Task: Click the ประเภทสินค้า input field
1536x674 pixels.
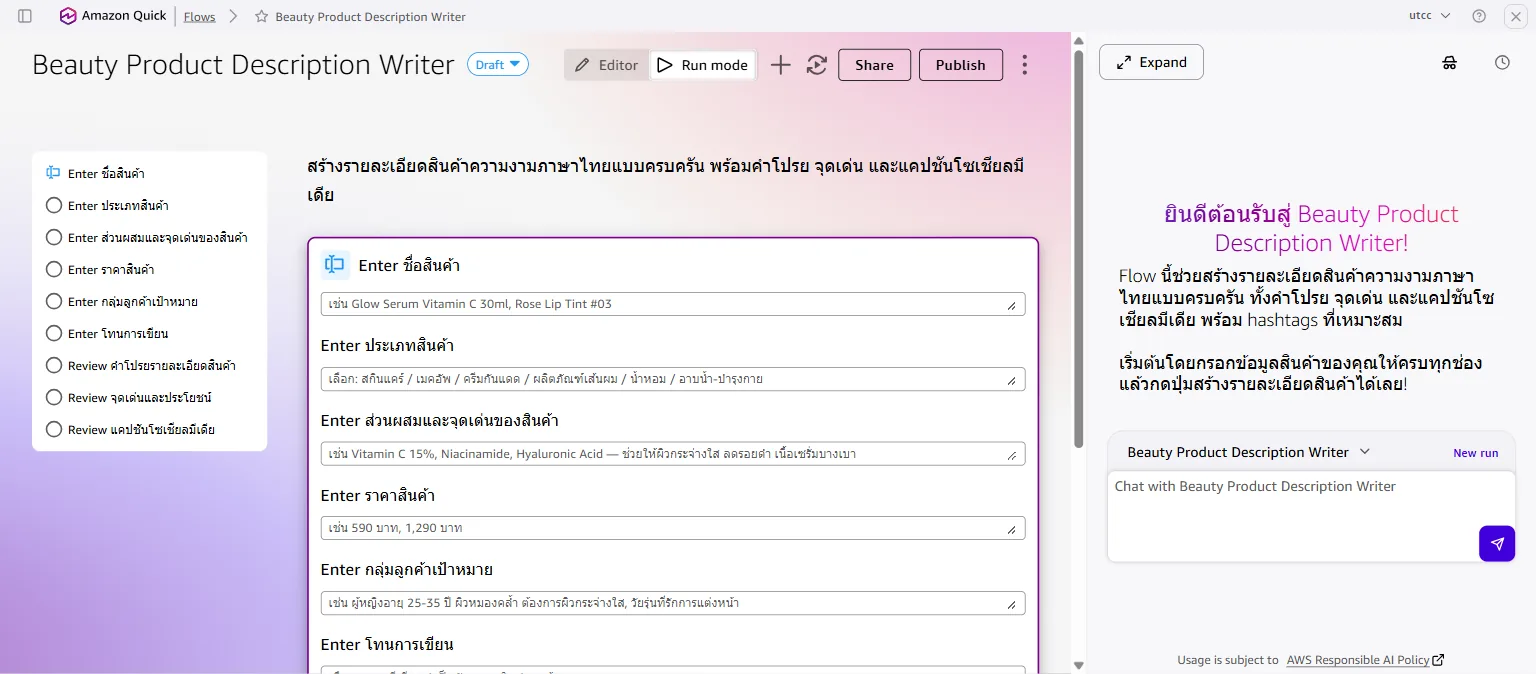Action: [x=673, y=379]
